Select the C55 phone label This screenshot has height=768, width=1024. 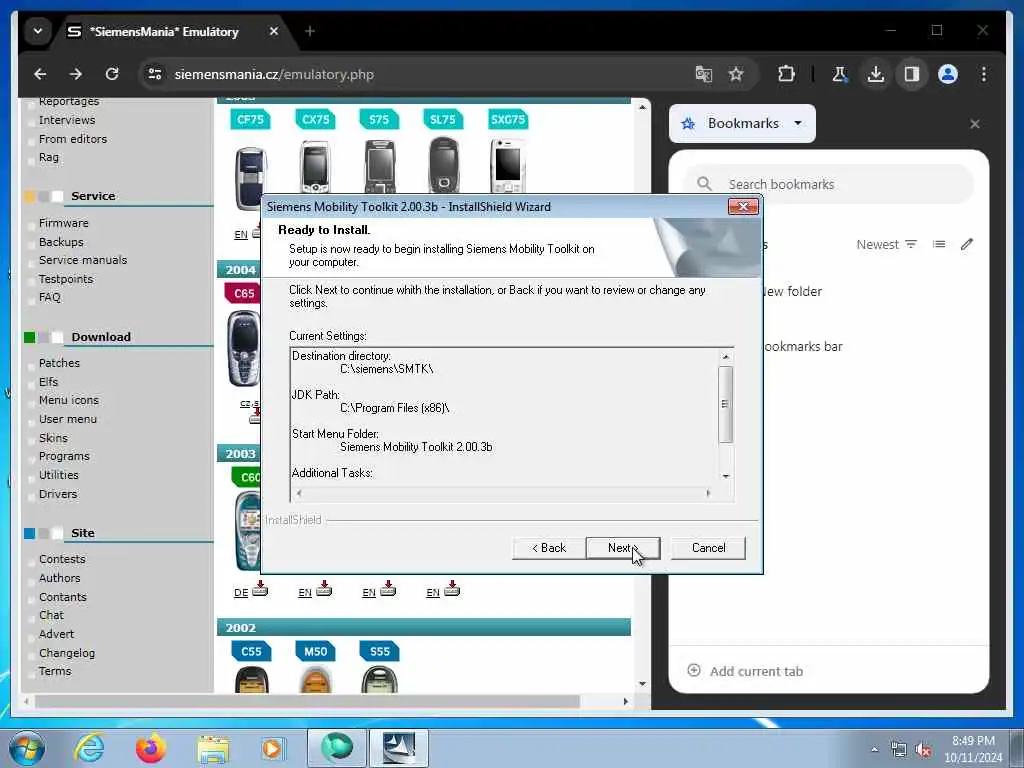point(251,652)
